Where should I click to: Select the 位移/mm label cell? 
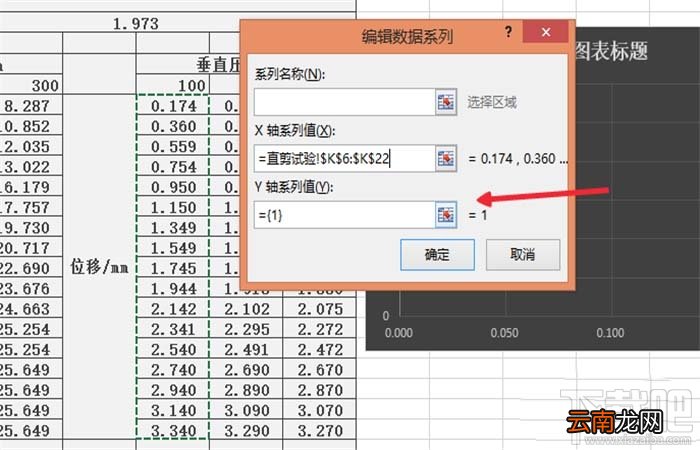coord(99,267)
